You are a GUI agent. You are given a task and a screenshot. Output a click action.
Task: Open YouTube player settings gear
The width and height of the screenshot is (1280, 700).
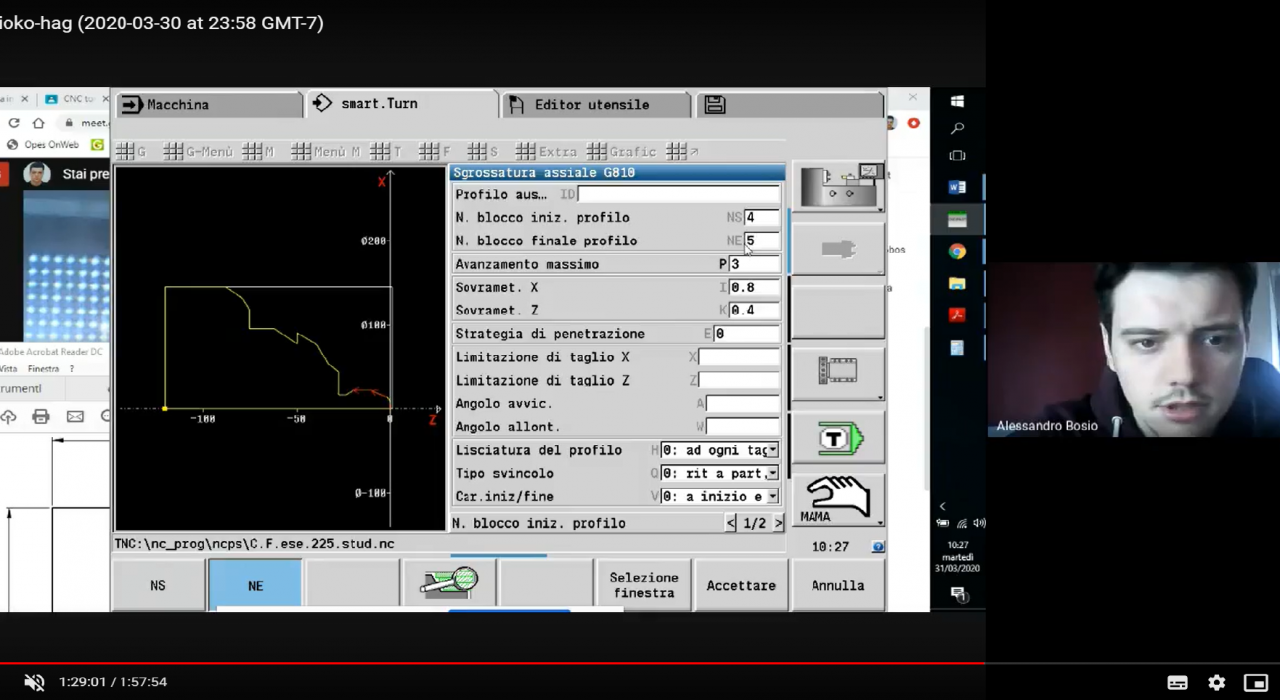pos(1216,682)
